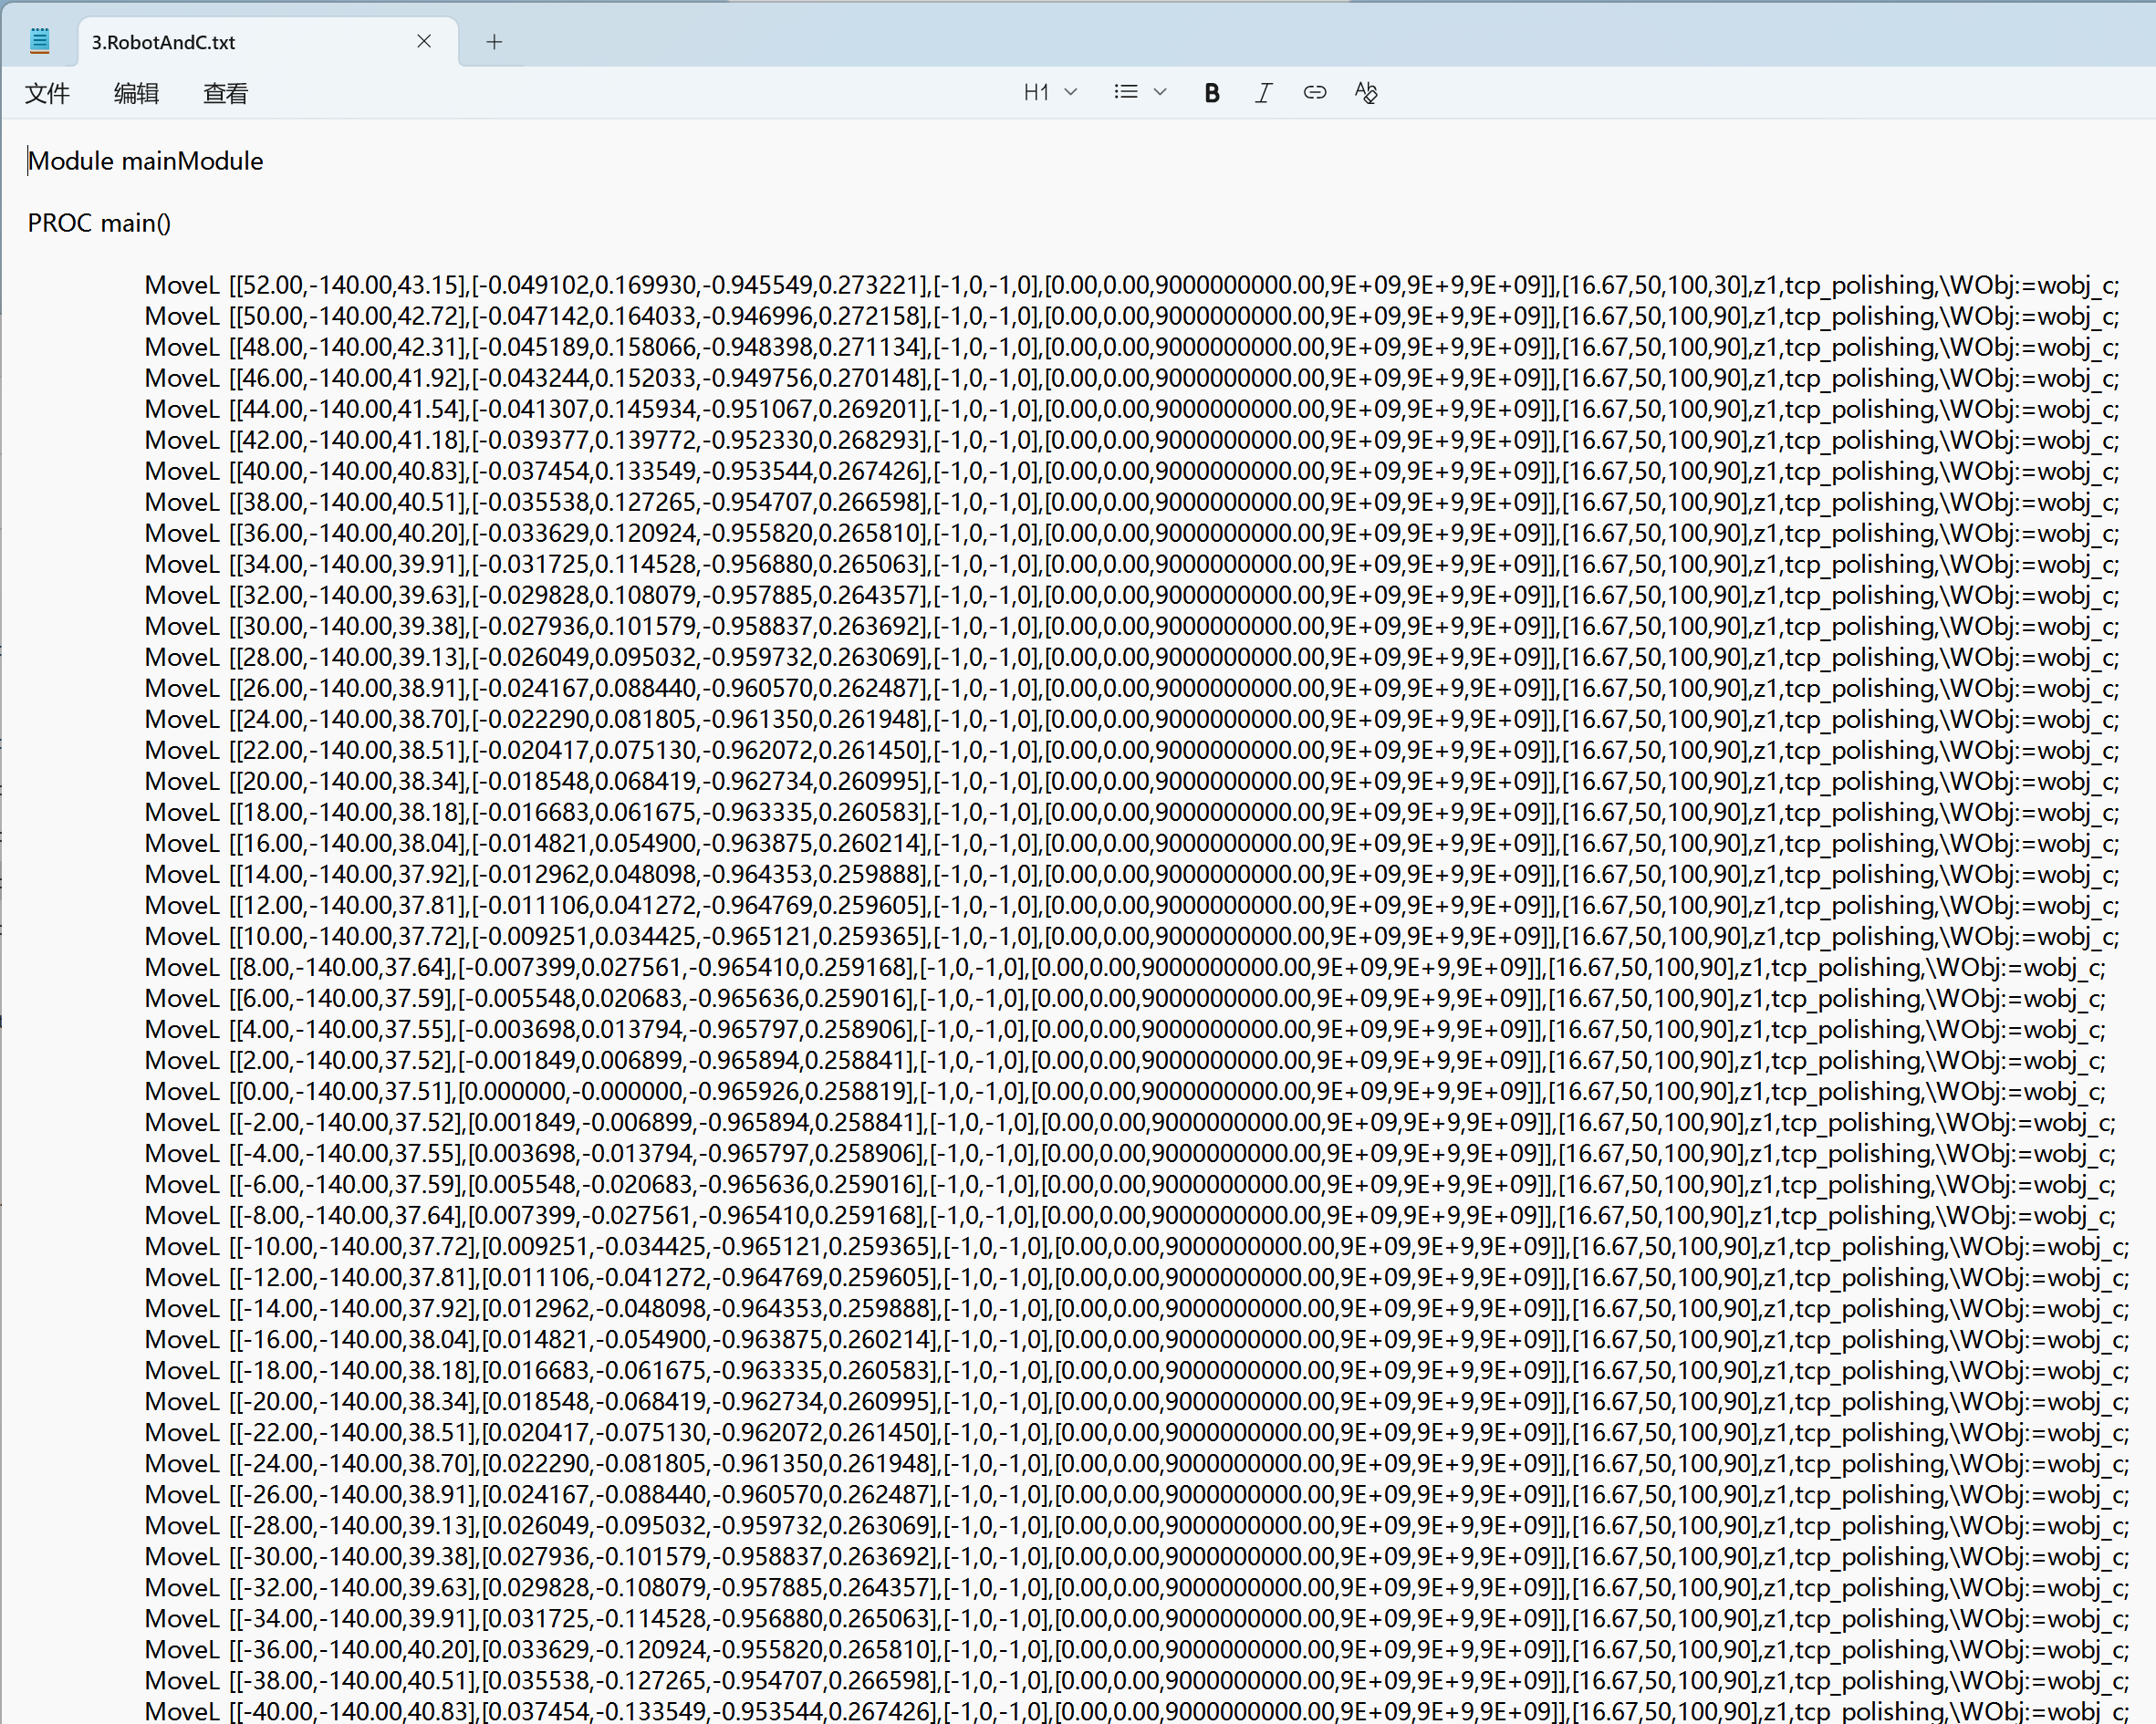This screenshot has height=1724, width=2156.
Task: Insert a link with the link icon
Action: (1314, 93)
